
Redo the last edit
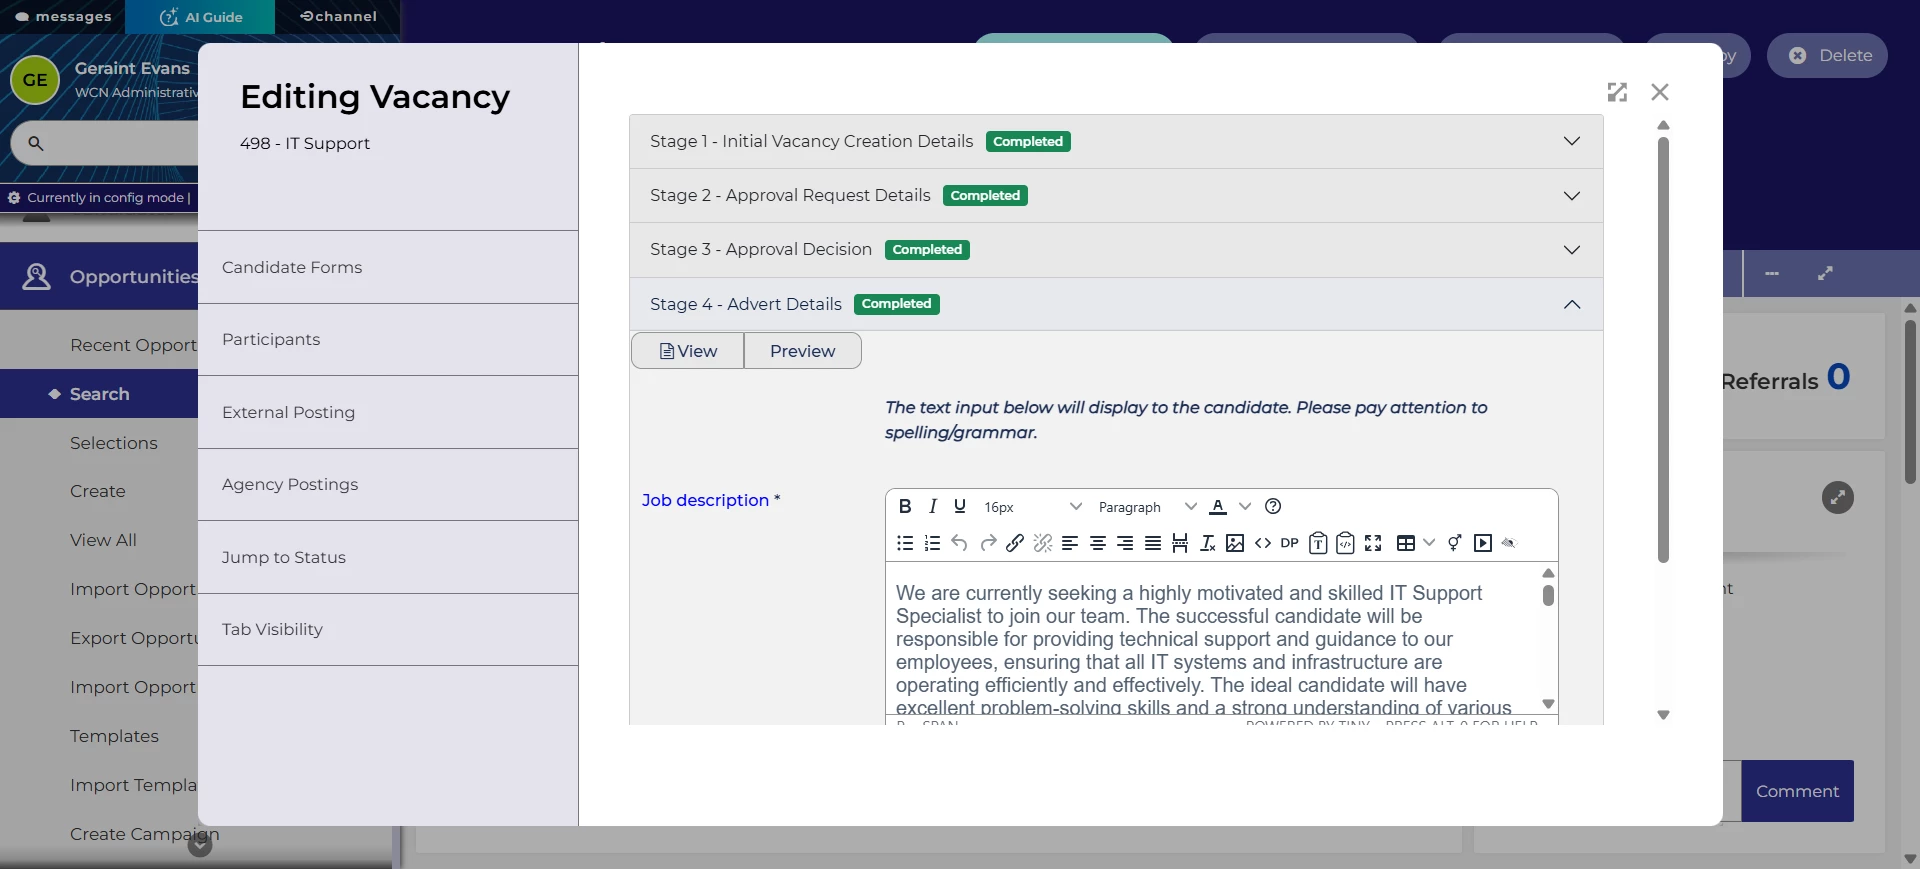click(x=988, y=543)
